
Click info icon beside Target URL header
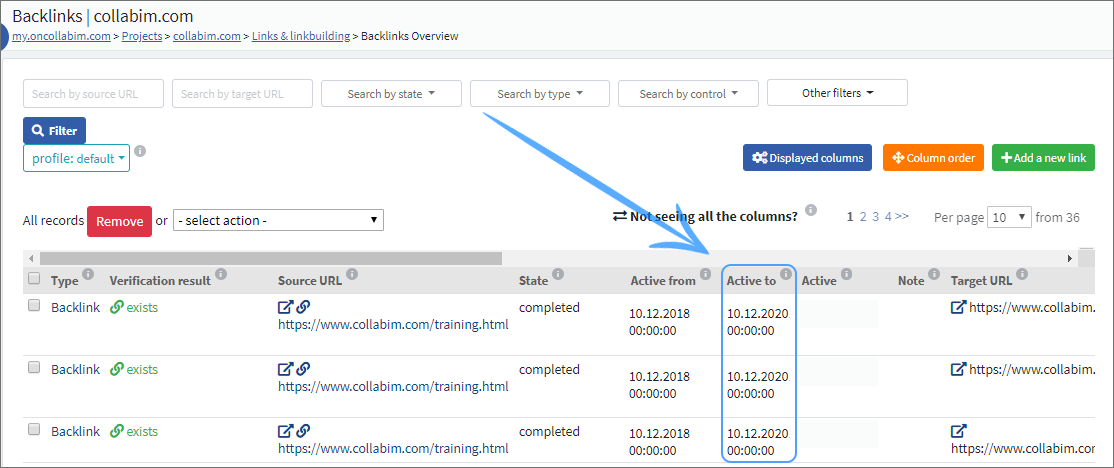1022,273
